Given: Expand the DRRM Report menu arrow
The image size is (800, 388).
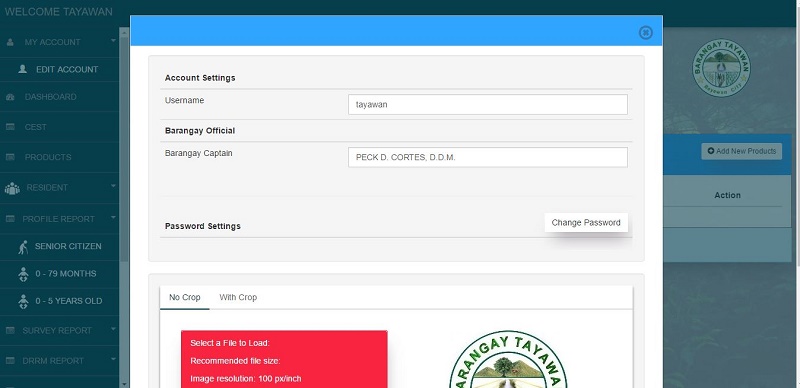Looking at the screenshot, I should point(113,359).
